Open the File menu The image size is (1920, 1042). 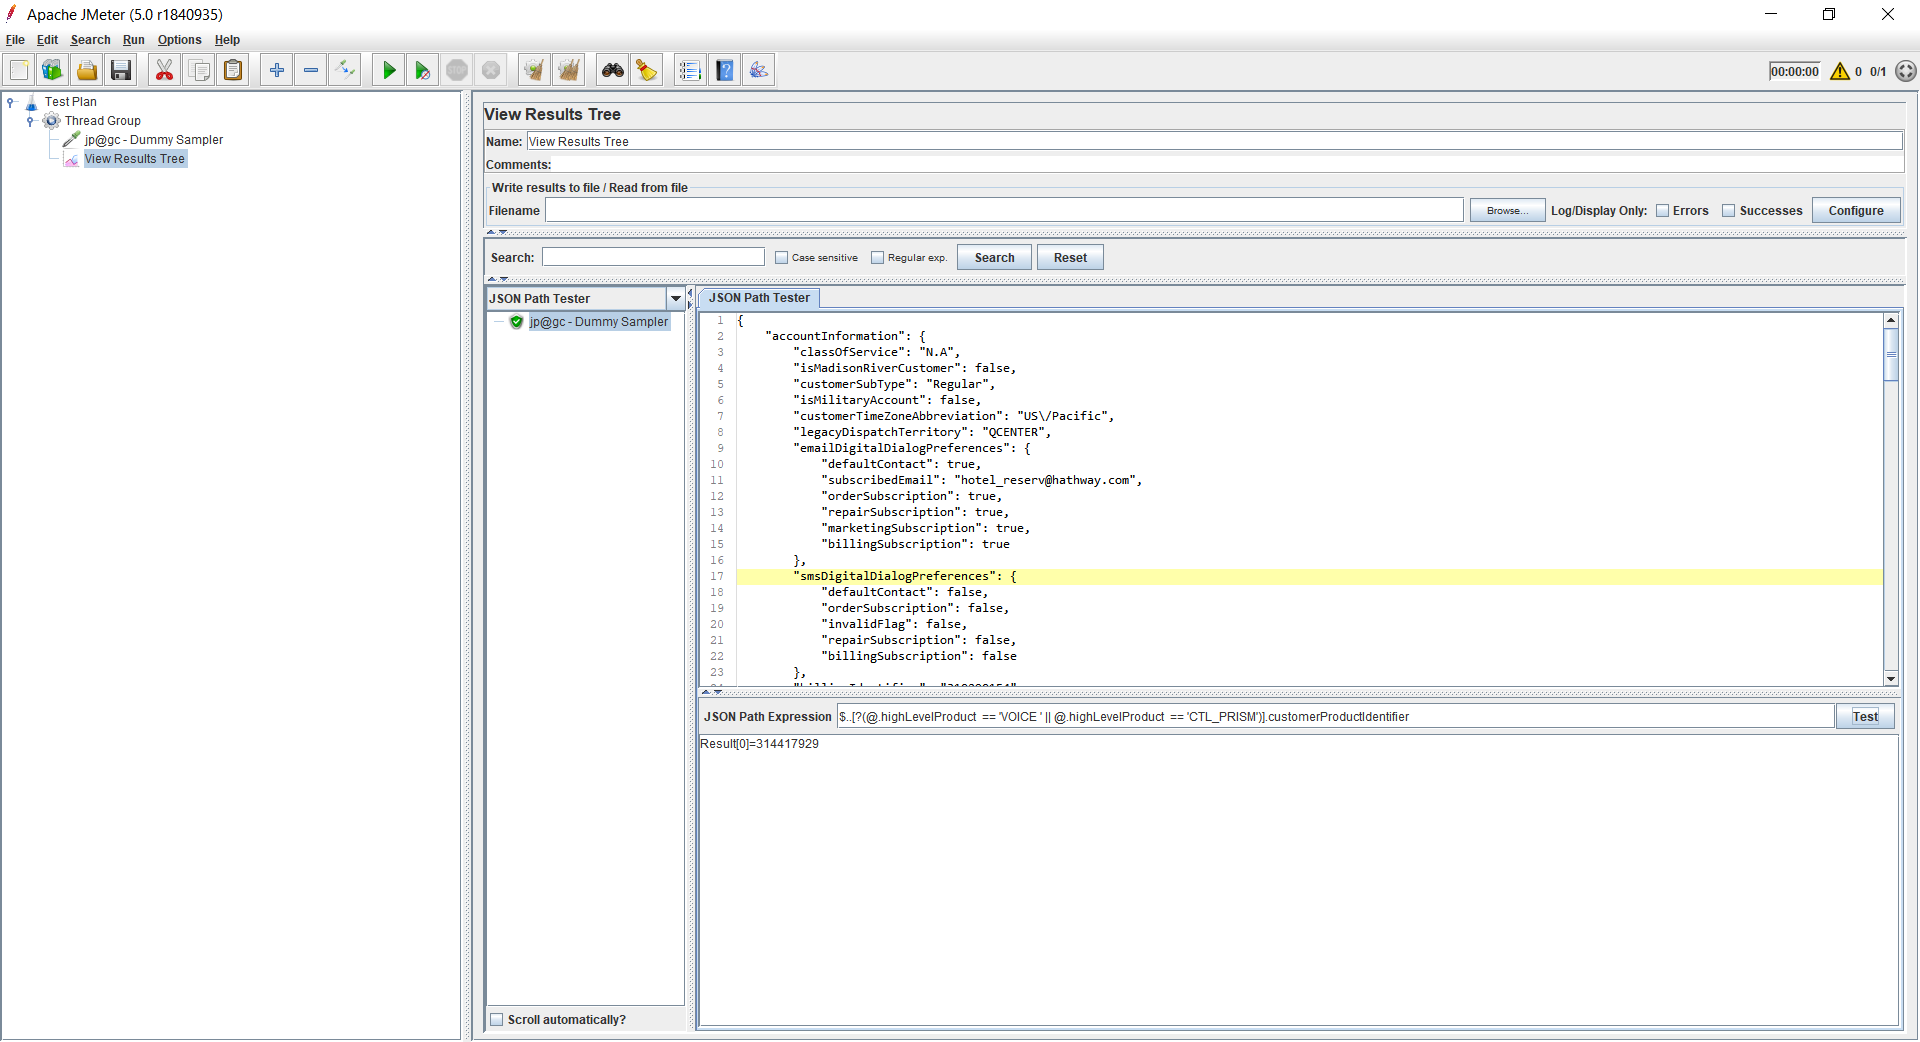[x=15, y=40]
